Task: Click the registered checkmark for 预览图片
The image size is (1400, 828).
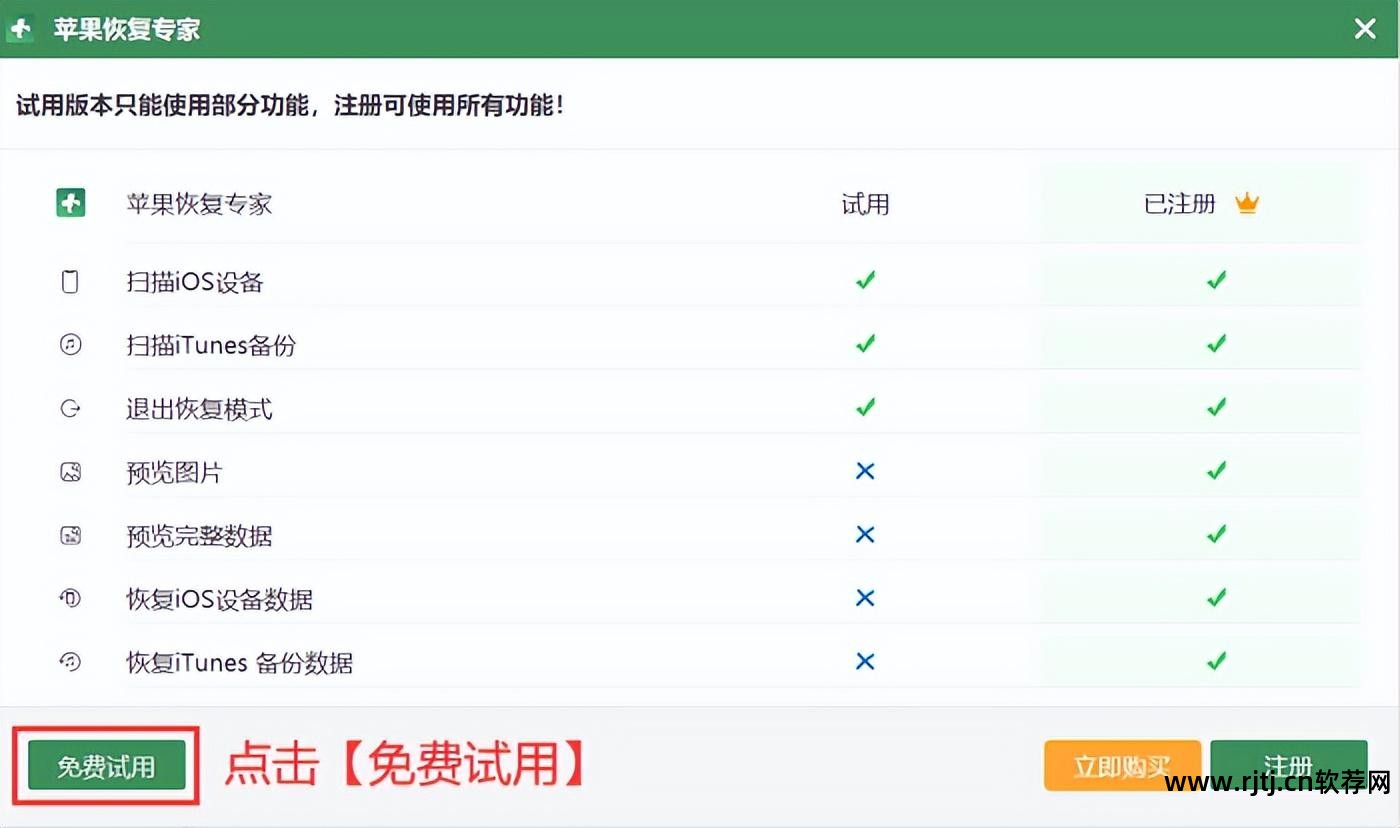Action: (x=1216, y=470)
